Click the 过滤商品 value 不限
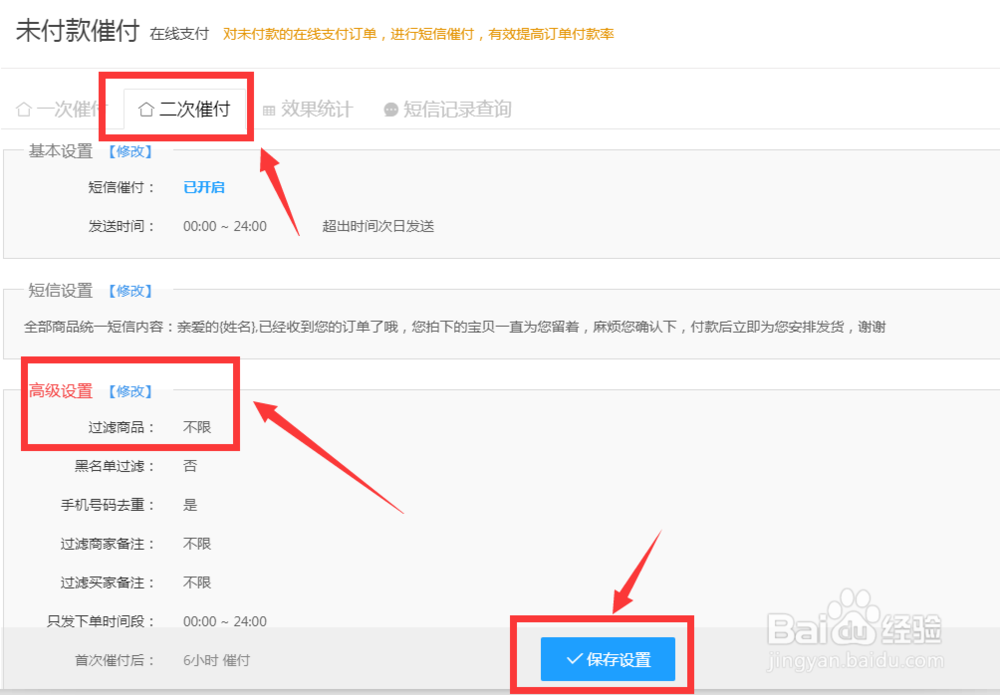 coord(197,427)
